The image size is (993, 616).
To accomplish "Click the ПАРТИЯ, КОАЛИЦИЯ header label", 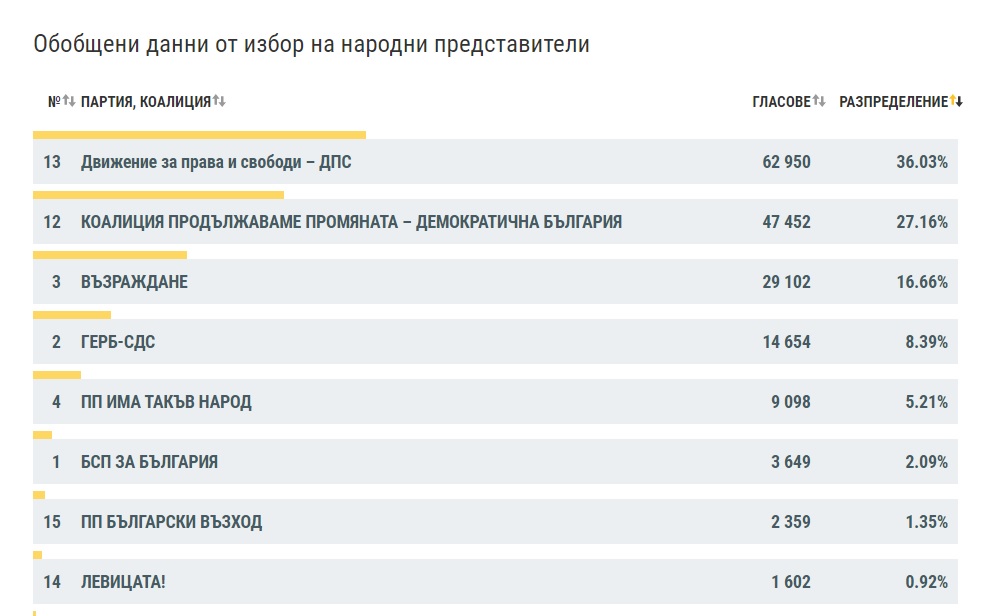I will [146, 102].
